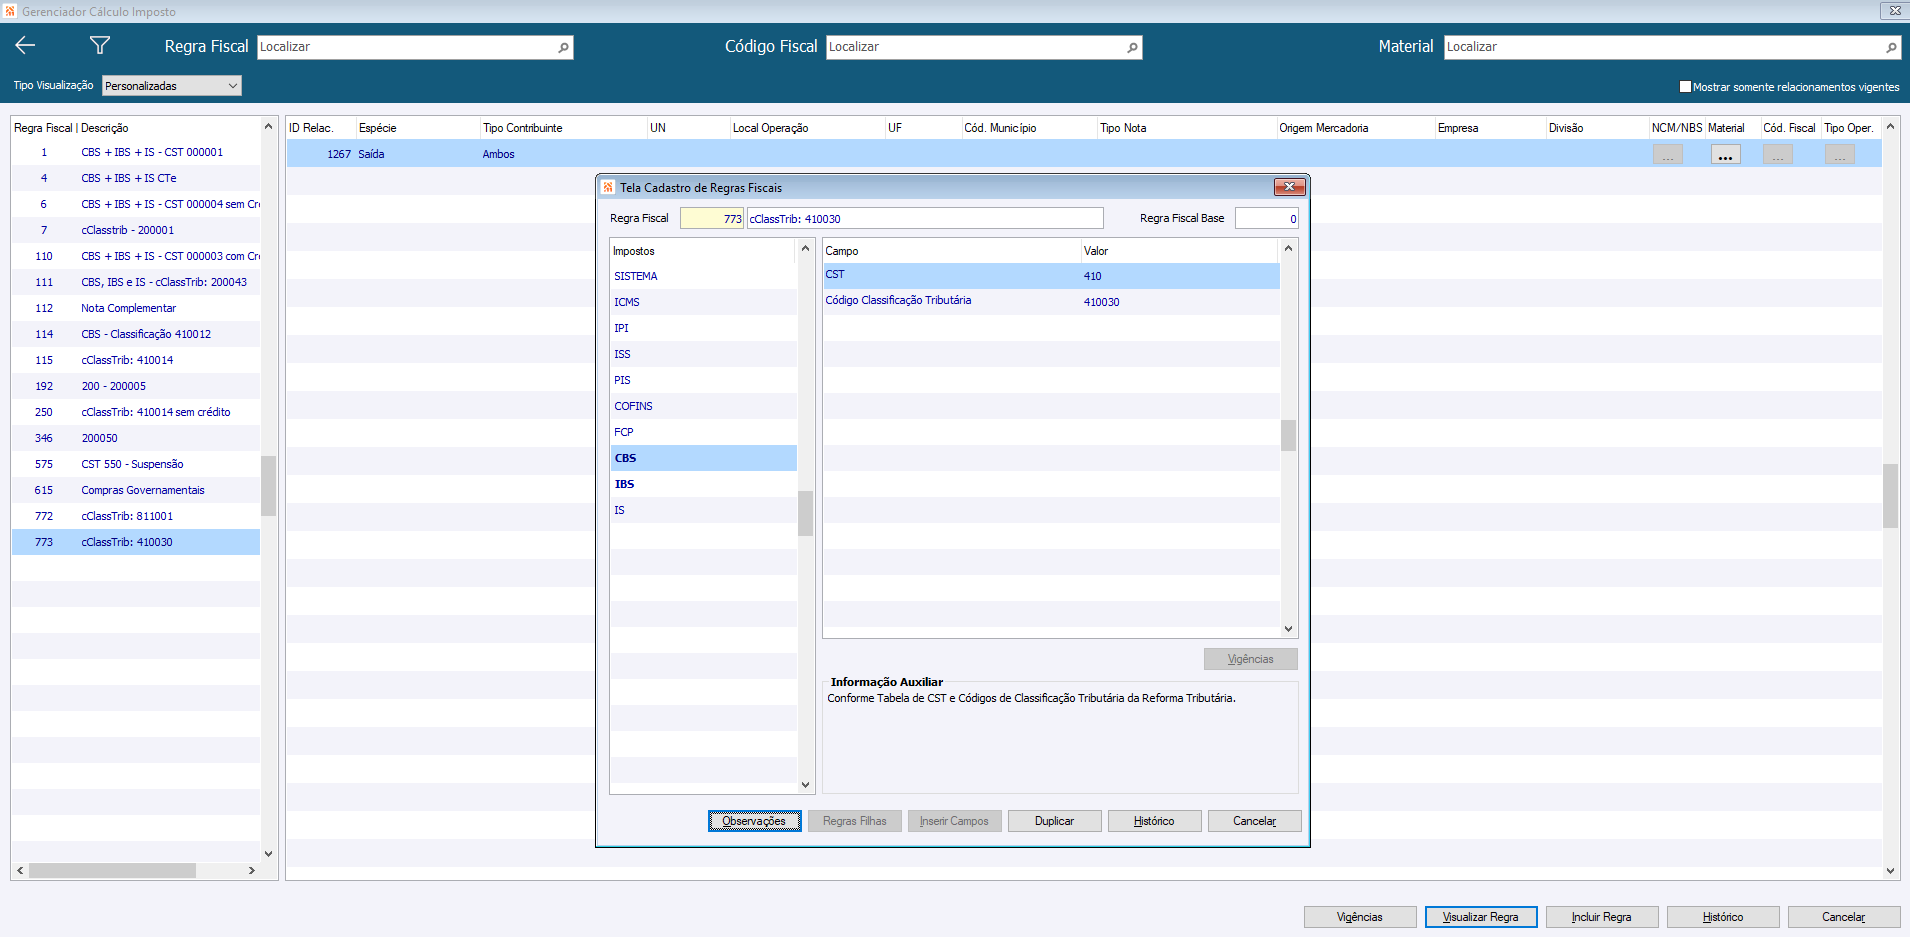
Task: Select rule 575 CST 550 - Suspensão
Action: (x=136, y=464)
